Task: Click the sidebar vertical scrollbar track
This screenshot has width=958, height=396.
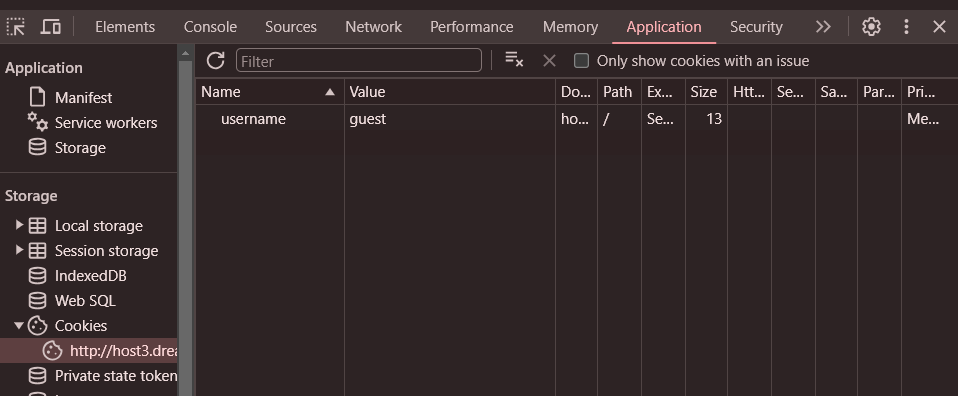Action: click(186, 229)
